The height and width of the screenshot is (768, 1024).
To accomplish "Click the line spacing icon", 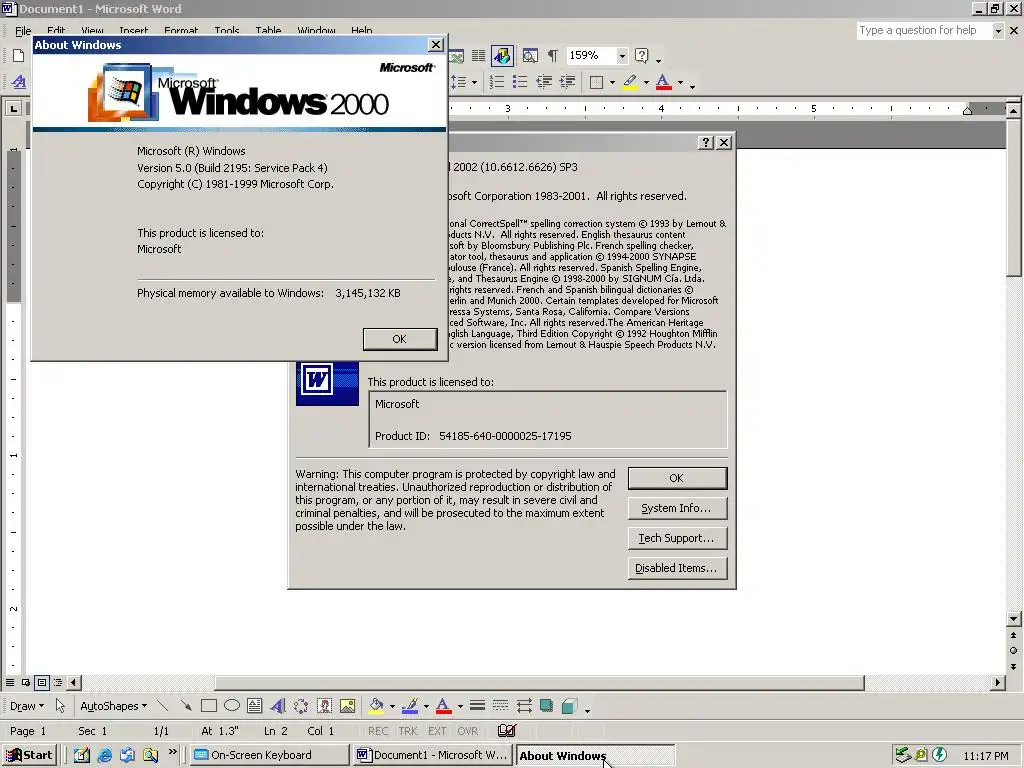I will coord(459,82).
